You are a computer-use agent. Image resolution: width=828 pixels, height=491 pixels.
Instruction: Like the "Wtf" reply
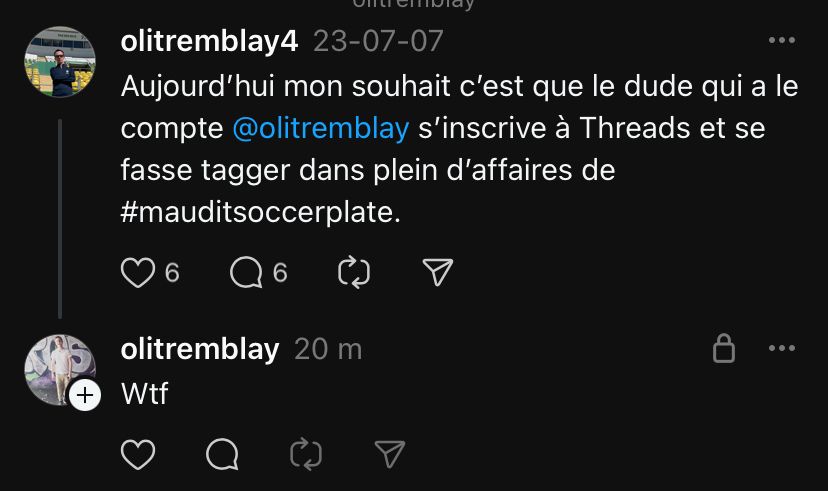tap(138, 454)
